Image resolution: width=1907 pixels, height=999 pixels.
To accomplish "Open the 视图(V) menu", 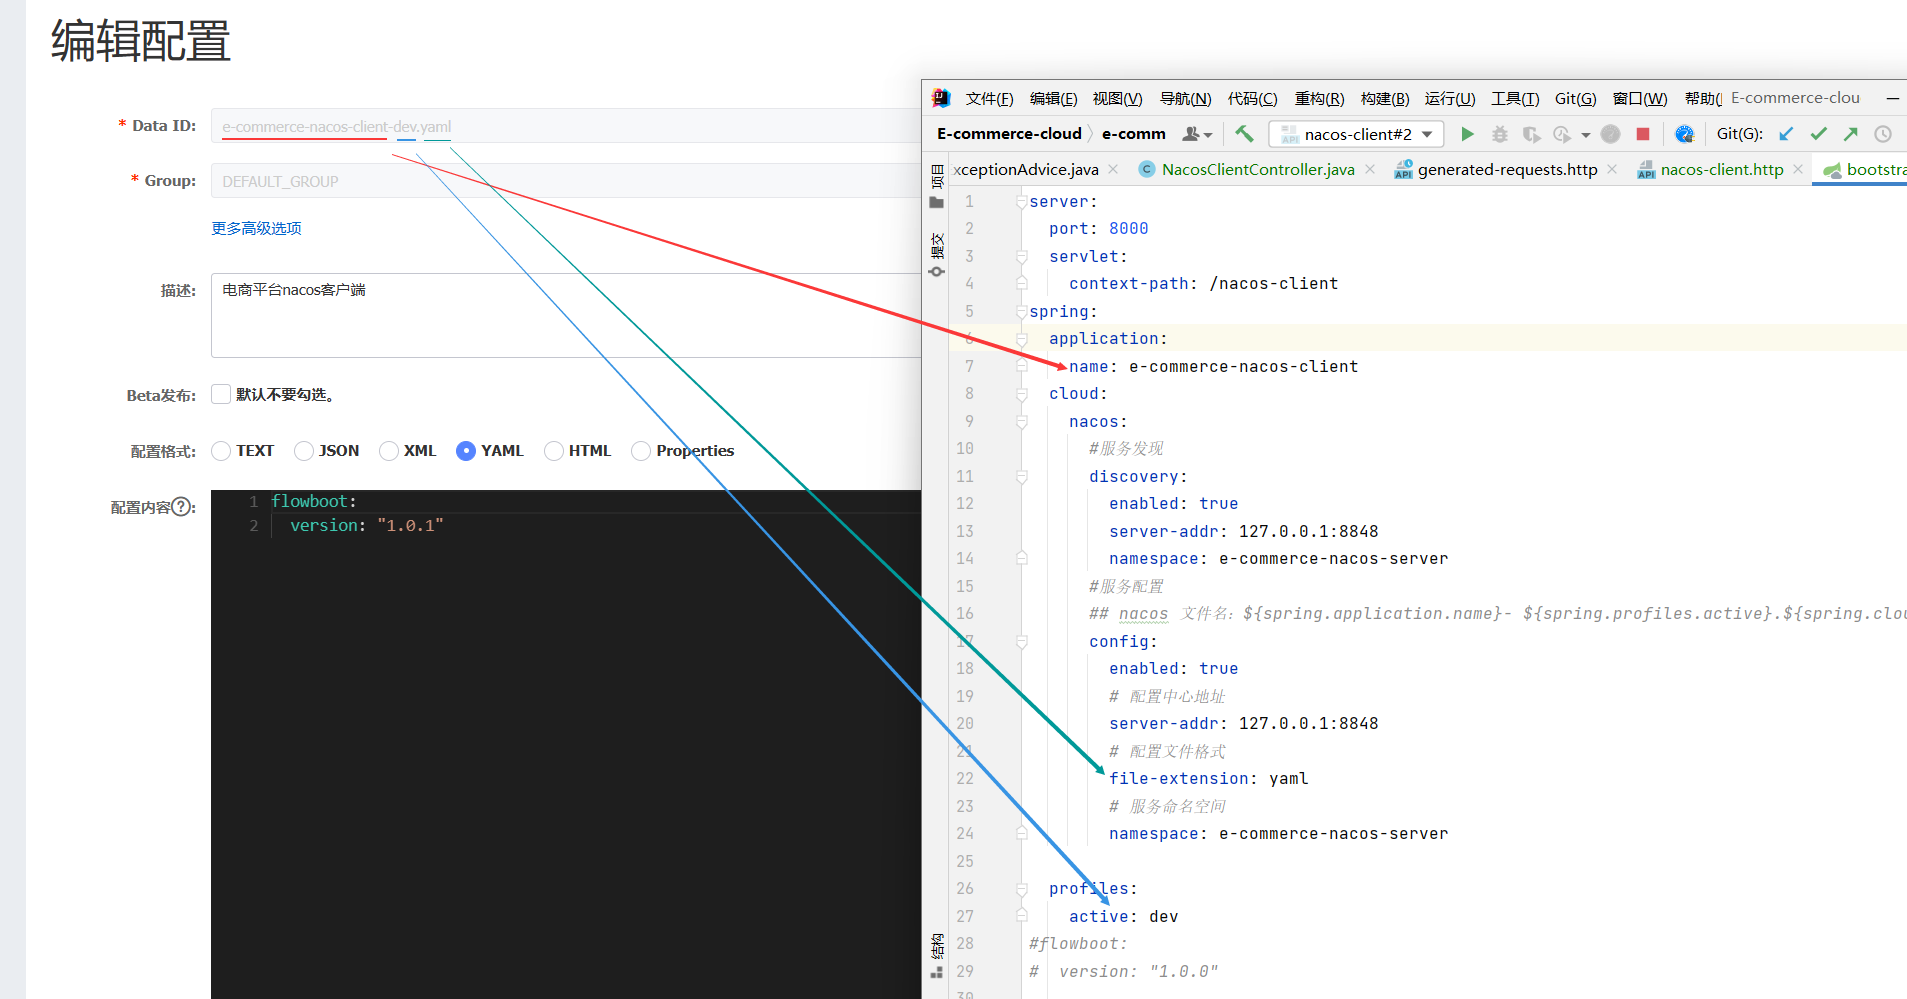I will point(1117,98).
